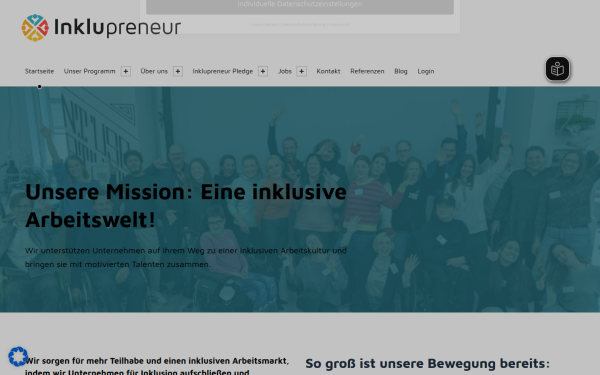Open the Impressum link
The image size is (600, 375).
pyautogui.click(x=340, y=24)
